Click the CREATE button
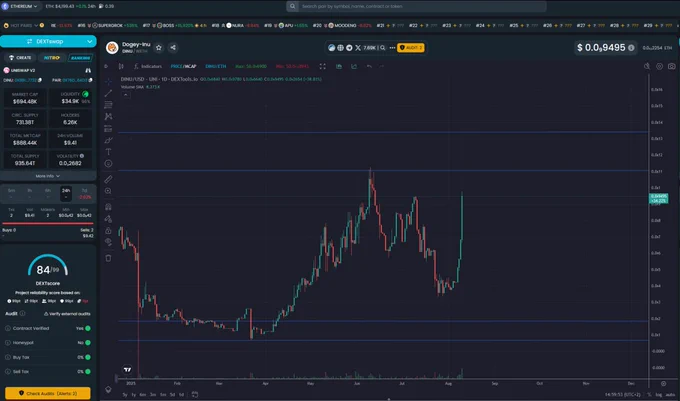Screen dimensions: 680x401 coord(20,58)
